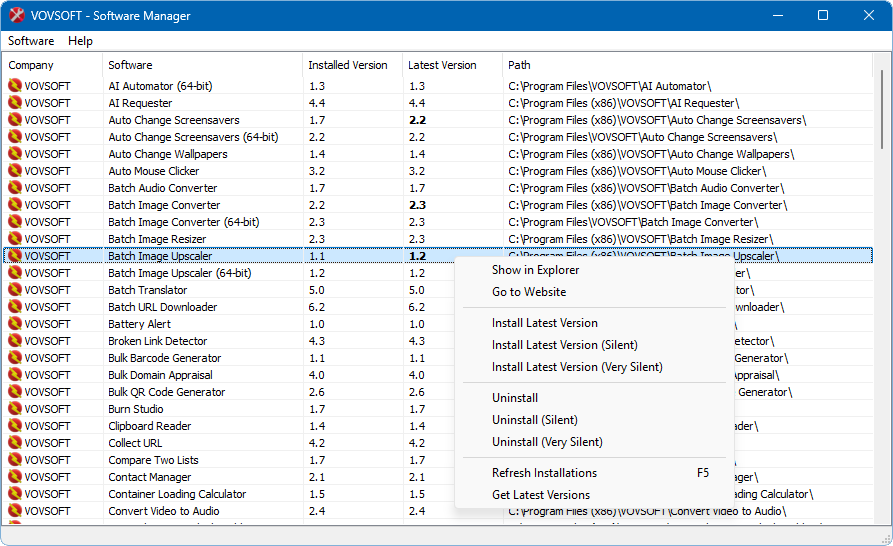Click the icon in Bulk Barcode Generator row

point(15,358)
